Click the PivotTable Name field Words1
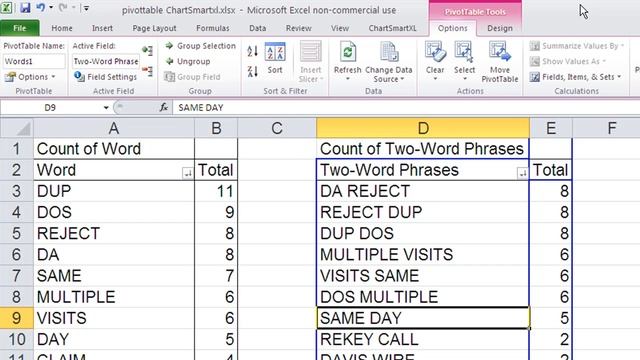Image resolution: width=640 pixels, height=360 pixels. 34,61
